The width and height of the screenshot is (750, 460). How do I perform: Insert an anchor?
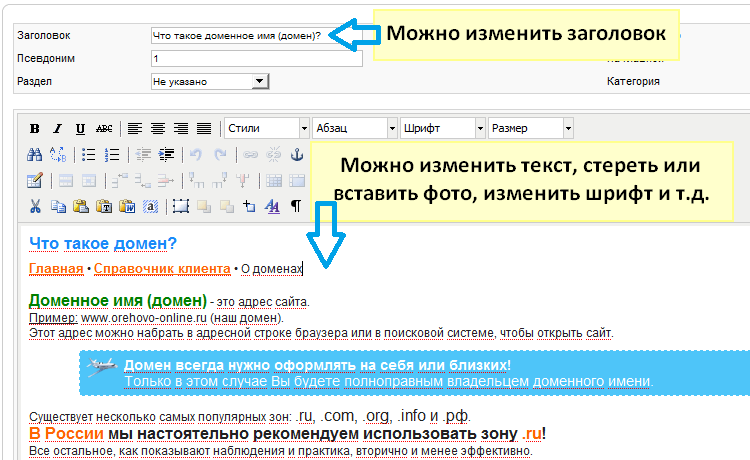tap(297, 154)
